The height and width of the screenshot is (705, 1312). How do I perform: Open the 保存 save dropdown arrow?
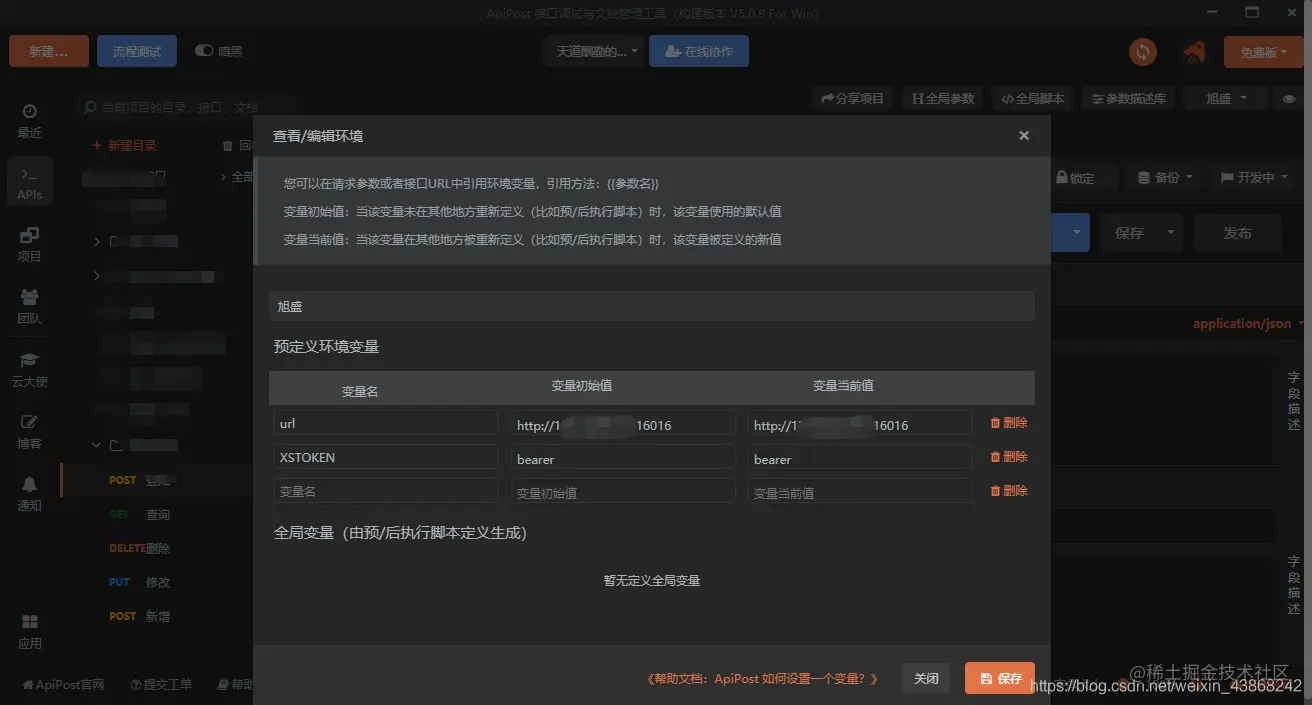[1170, 232]
